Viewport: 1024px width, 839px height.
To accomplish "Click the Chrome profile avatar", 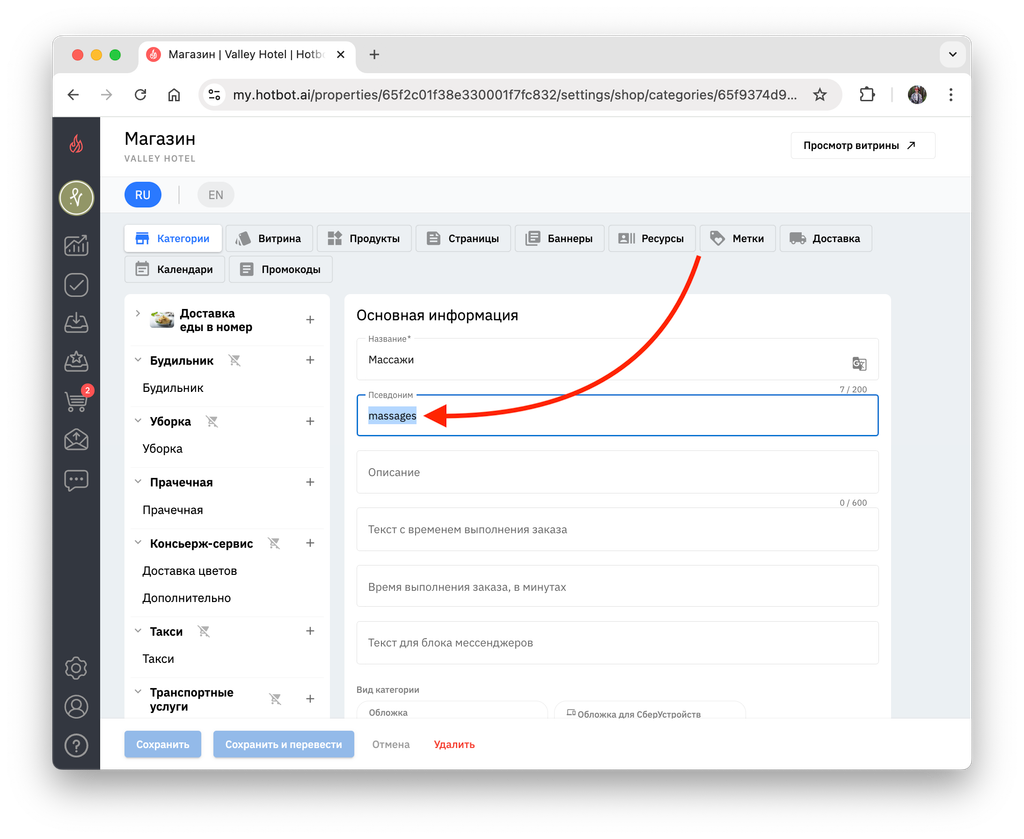I will pos(917,95).
